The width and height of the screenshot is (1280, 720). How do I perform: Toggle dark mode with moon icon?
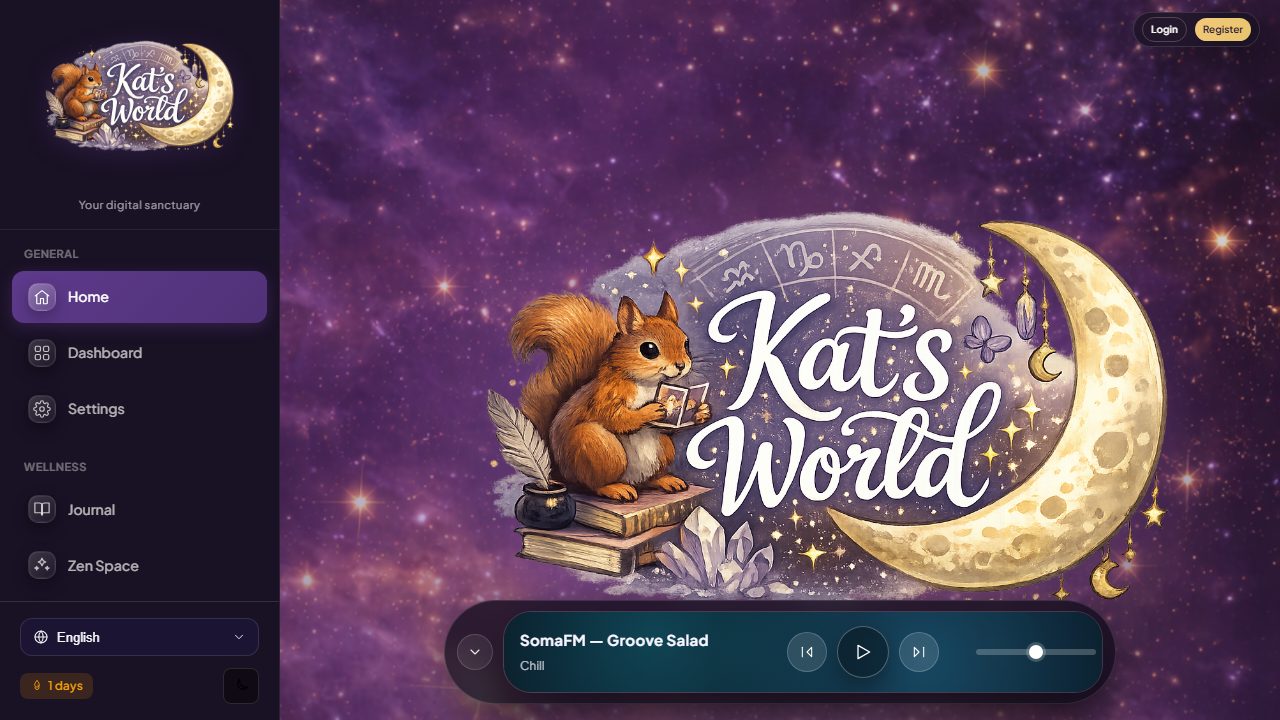coord(241,686)
